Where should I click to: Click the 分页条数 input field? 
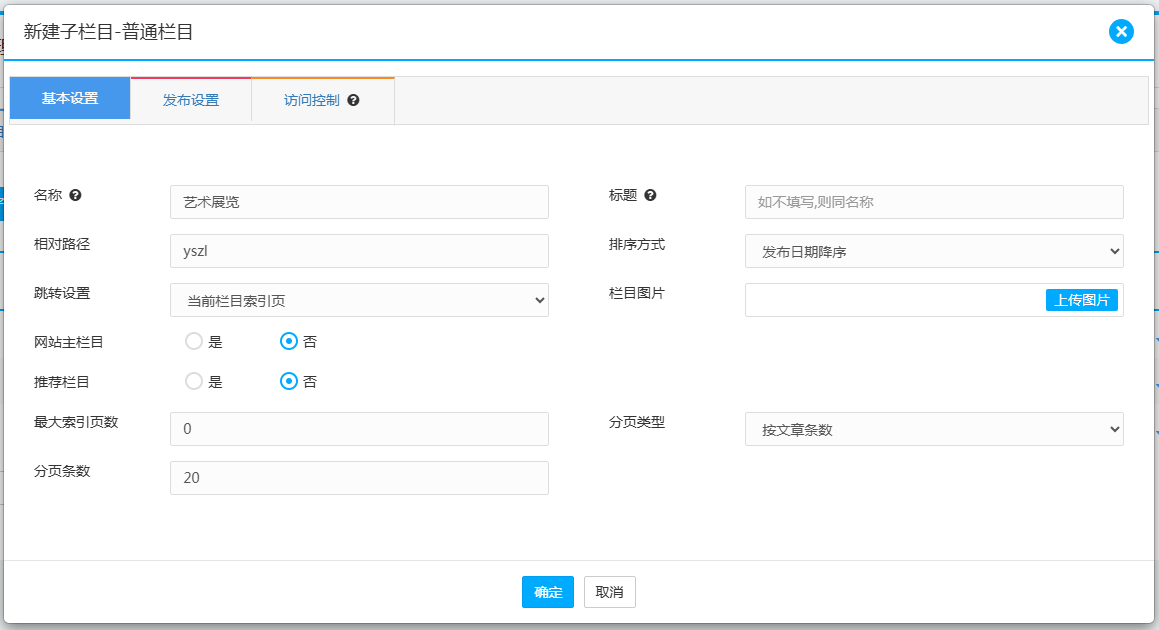[x=359, y=478]
